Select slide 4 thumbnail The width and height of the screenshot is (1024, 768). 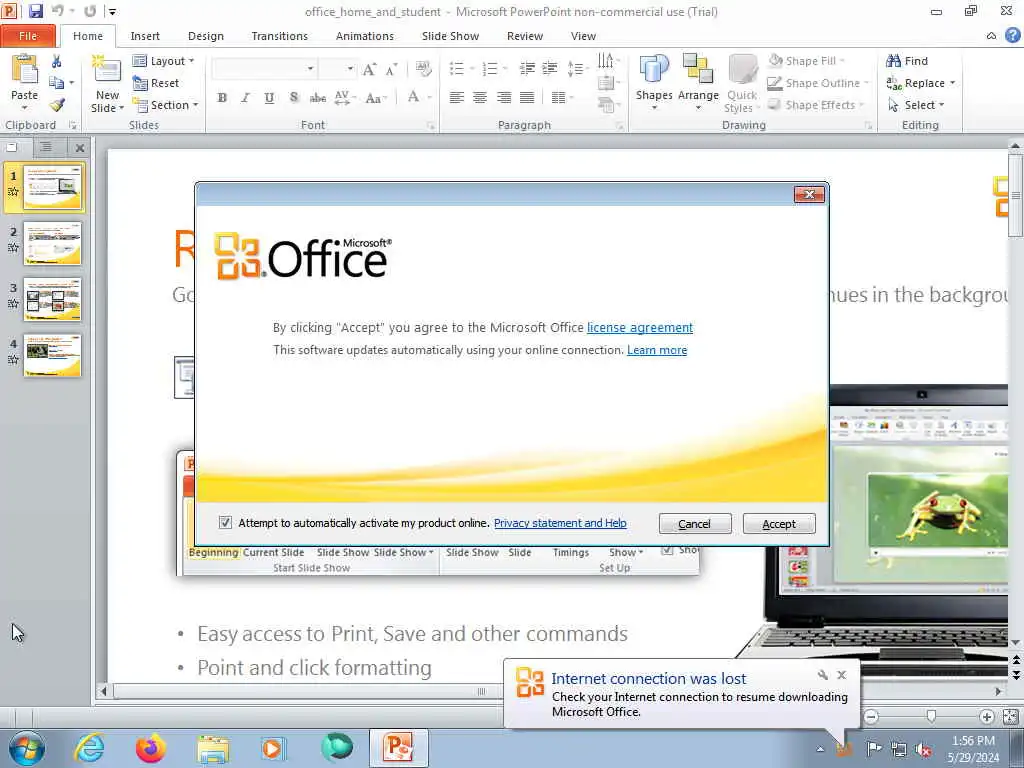click(52, 356)
